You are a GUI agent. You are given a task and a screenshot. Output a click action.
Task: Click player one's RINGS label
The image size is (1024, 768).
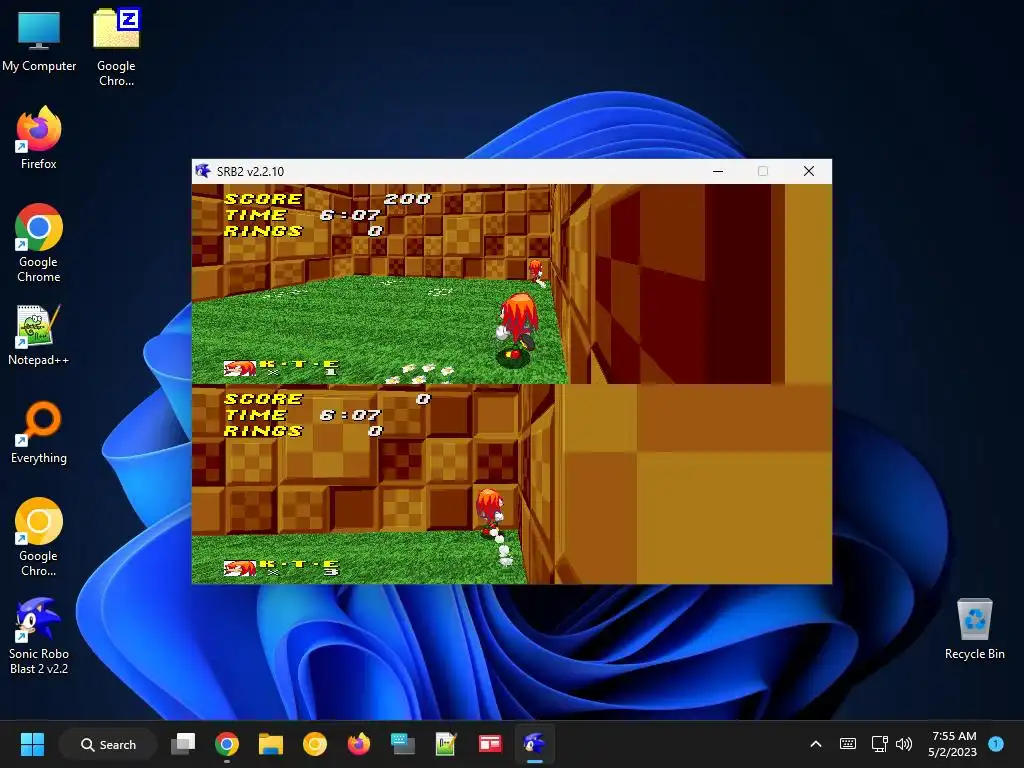point(263,231)
